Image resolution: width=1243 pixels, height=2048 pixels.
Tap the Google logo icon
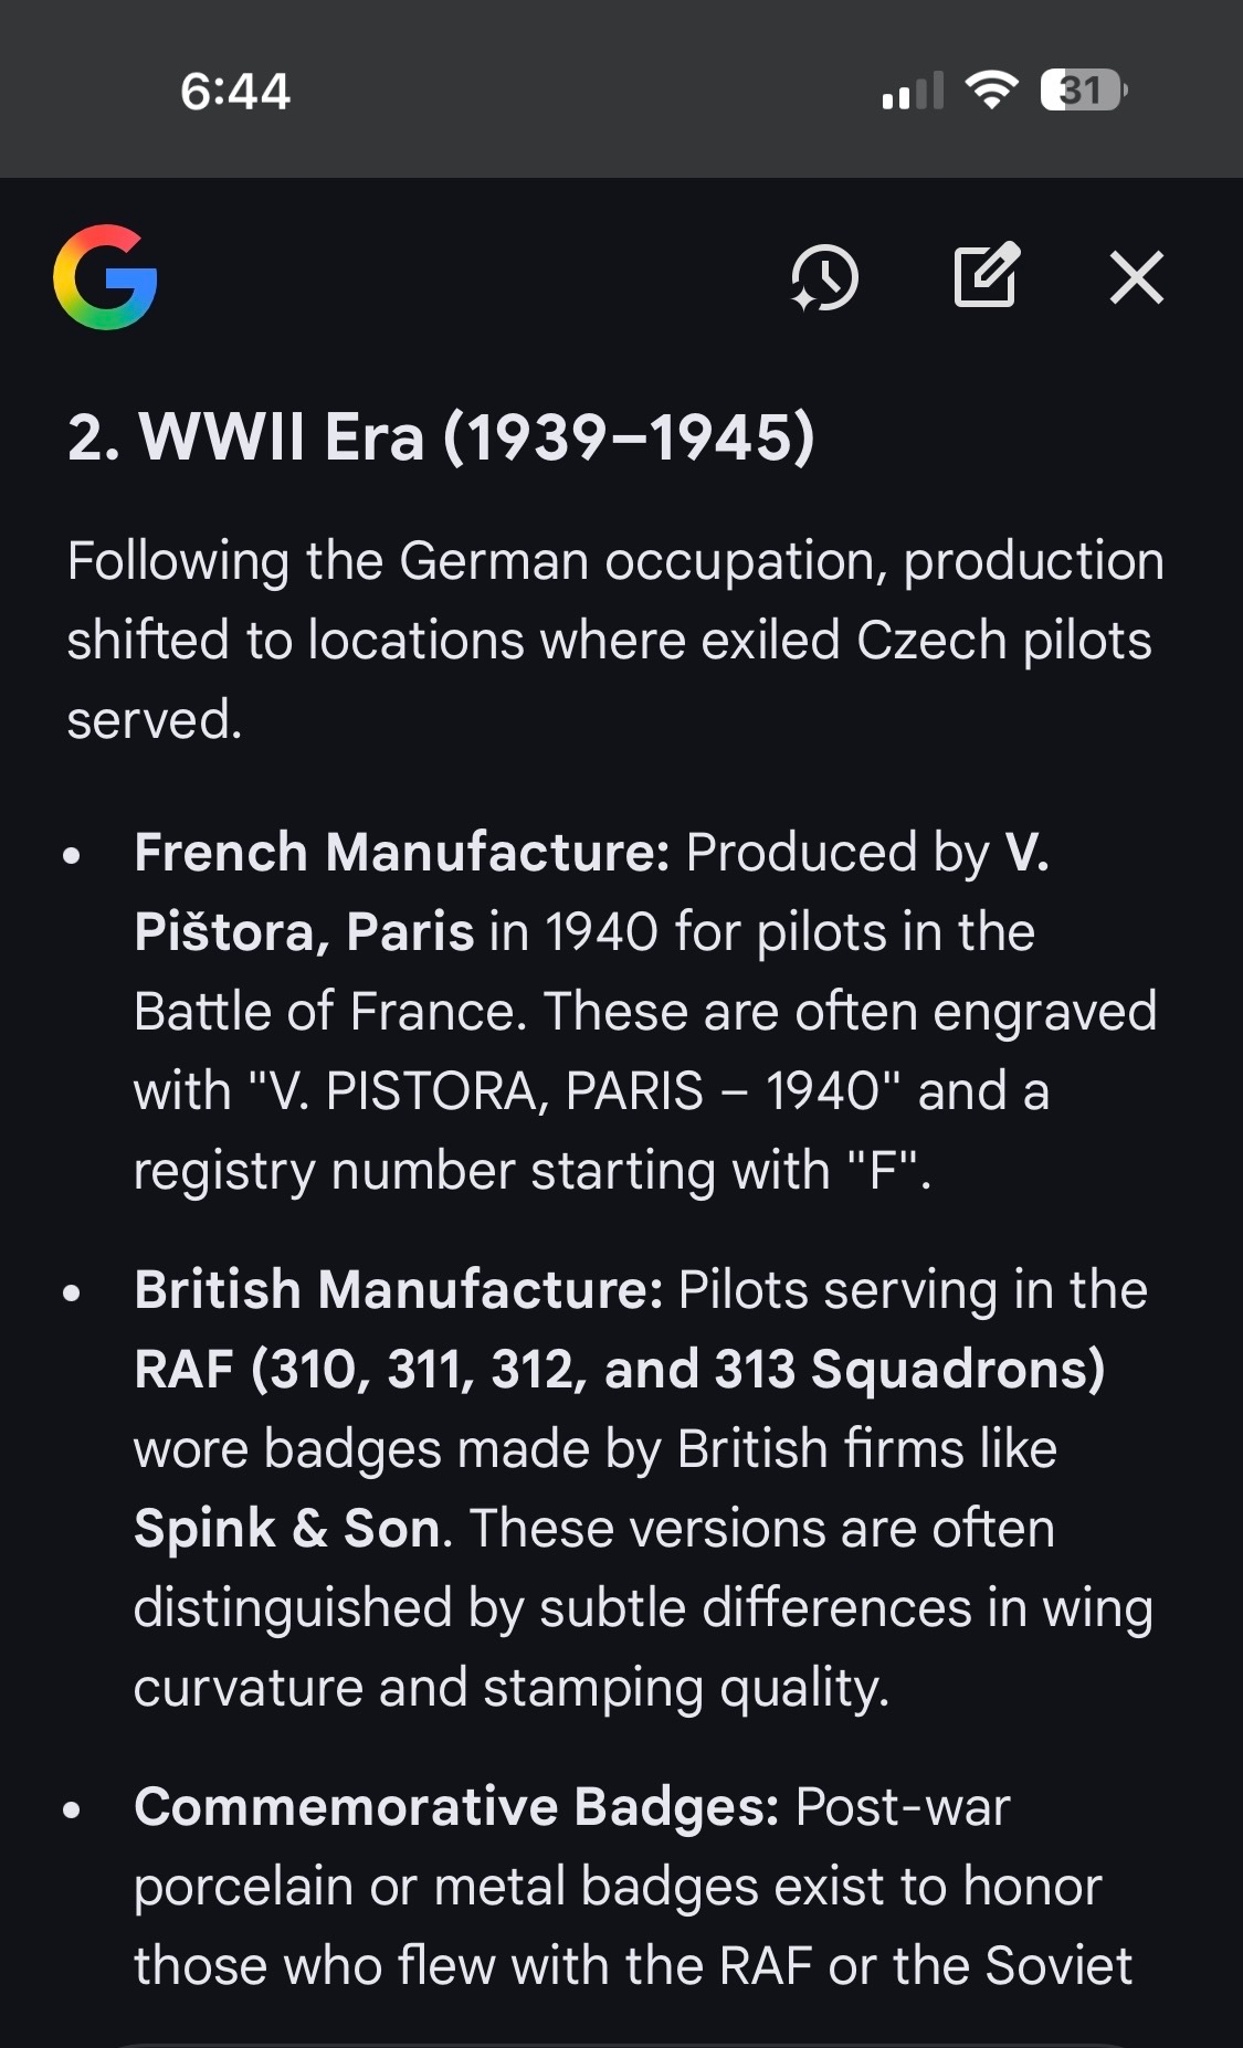[x=105, y=277]
